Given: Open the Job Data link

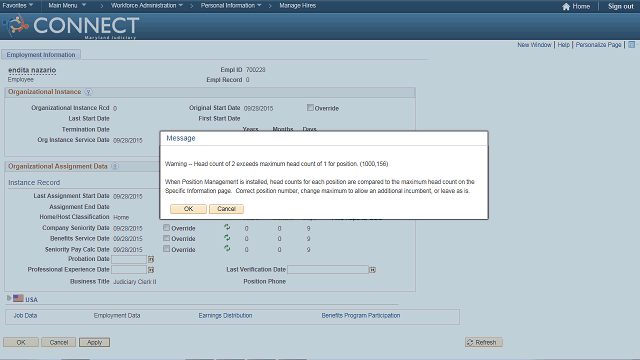Looking at the screenshot, I should click(x=25, y=316).
